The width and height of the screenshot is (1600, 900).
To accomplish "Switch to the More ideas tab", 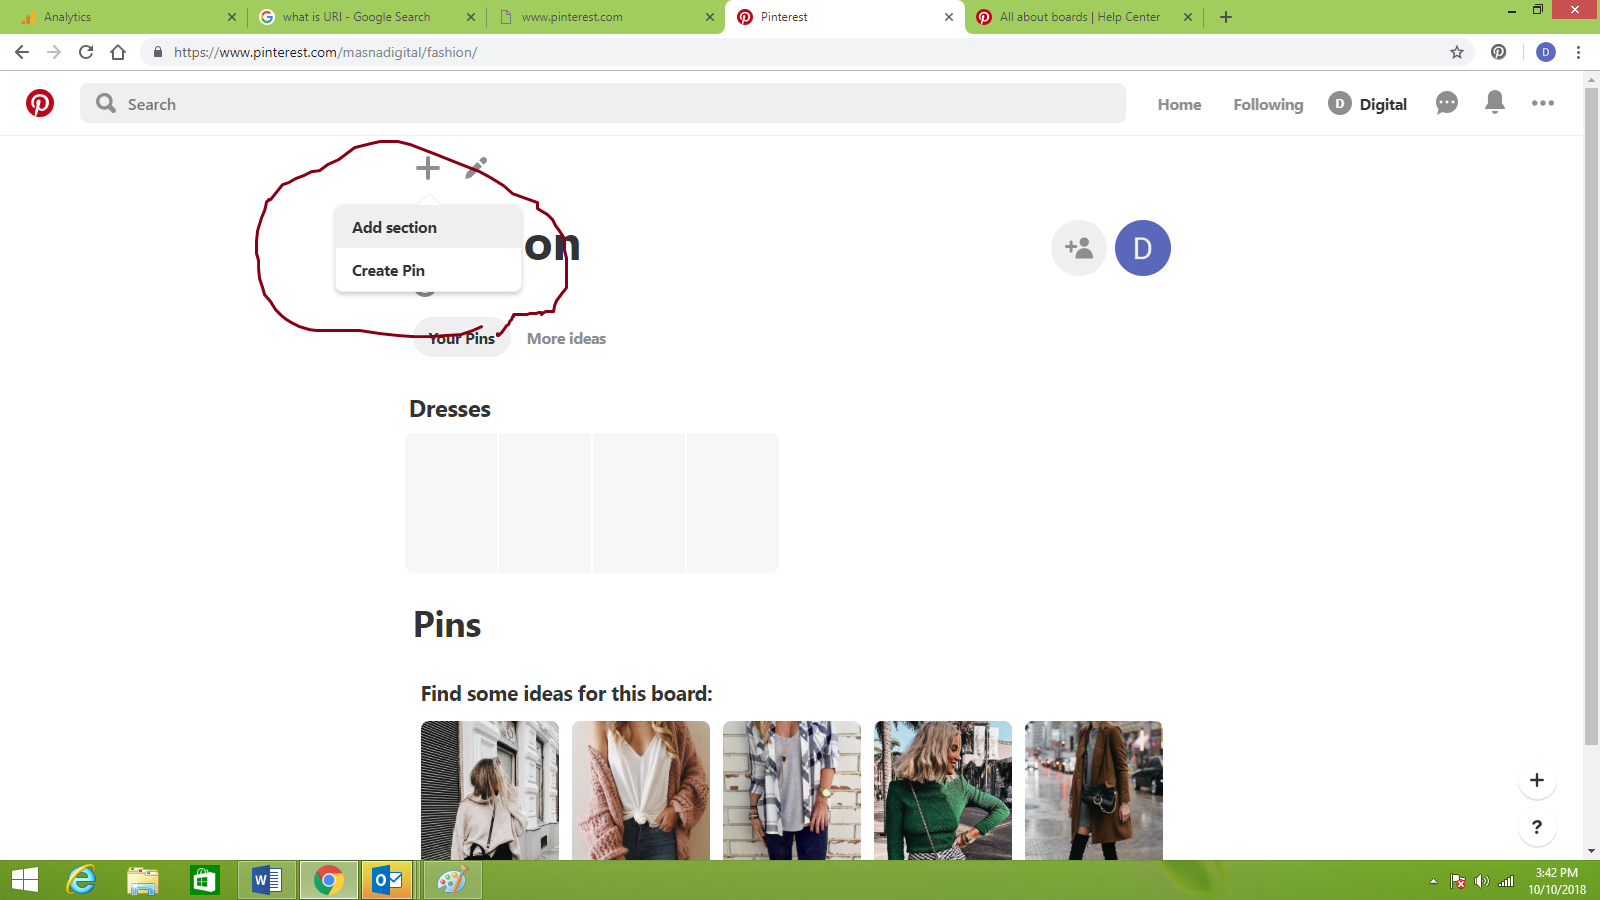I will [x=566, y=339].
